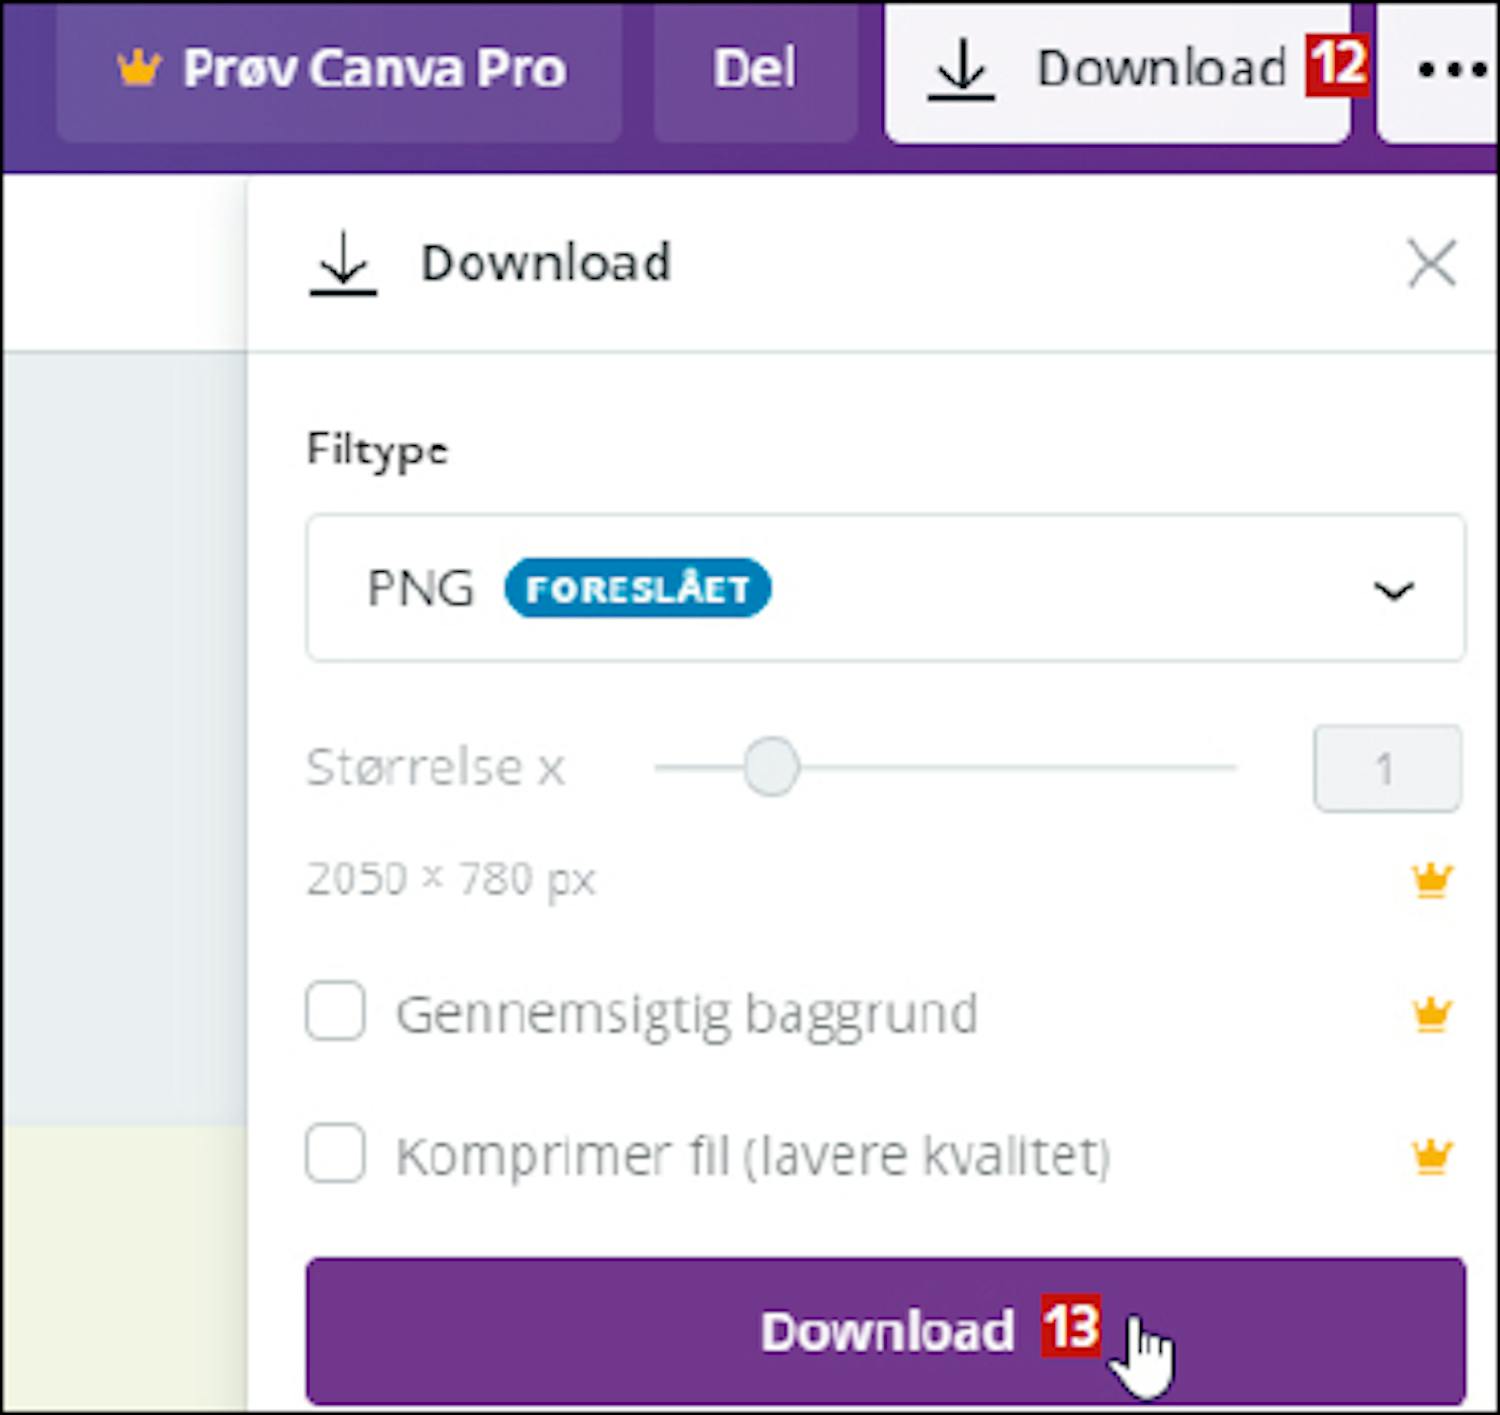
Task: Click the download arrow icon in panel header
Action: [343, 264]
